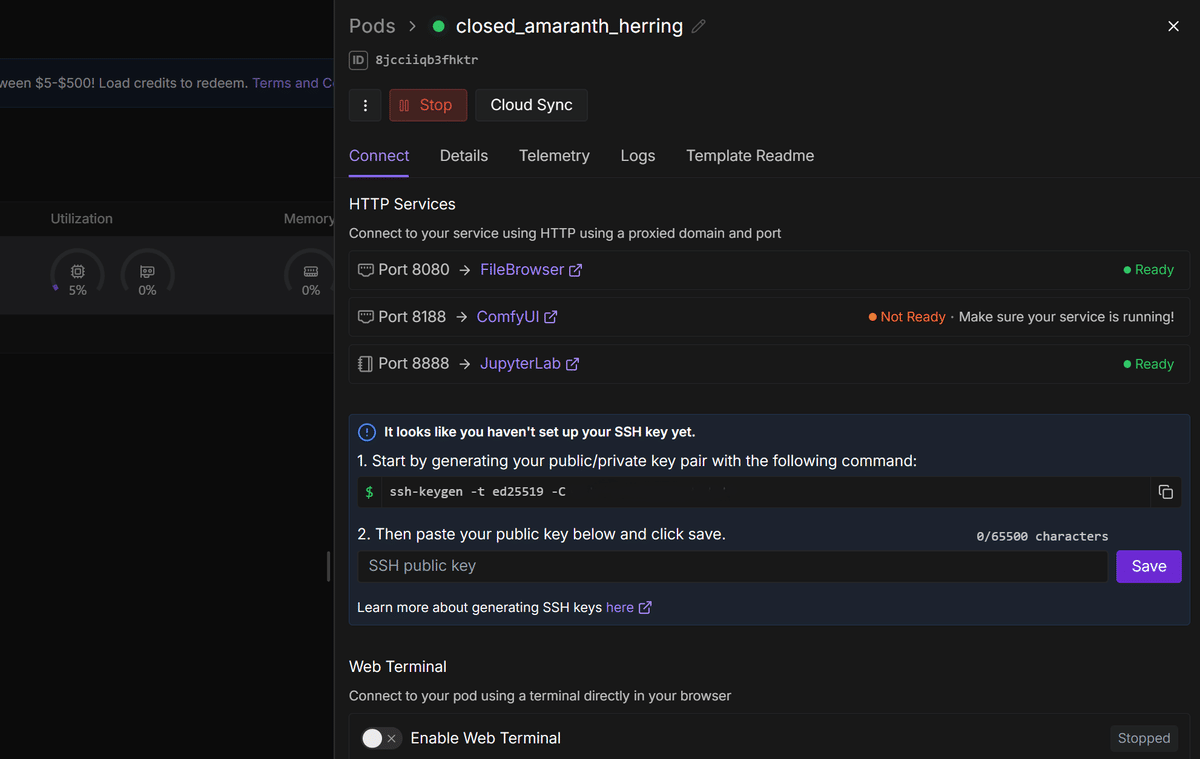This screenshot has height=759, width=1200.
Task: Click the SSH public key input field
Action: click(732, 566)
